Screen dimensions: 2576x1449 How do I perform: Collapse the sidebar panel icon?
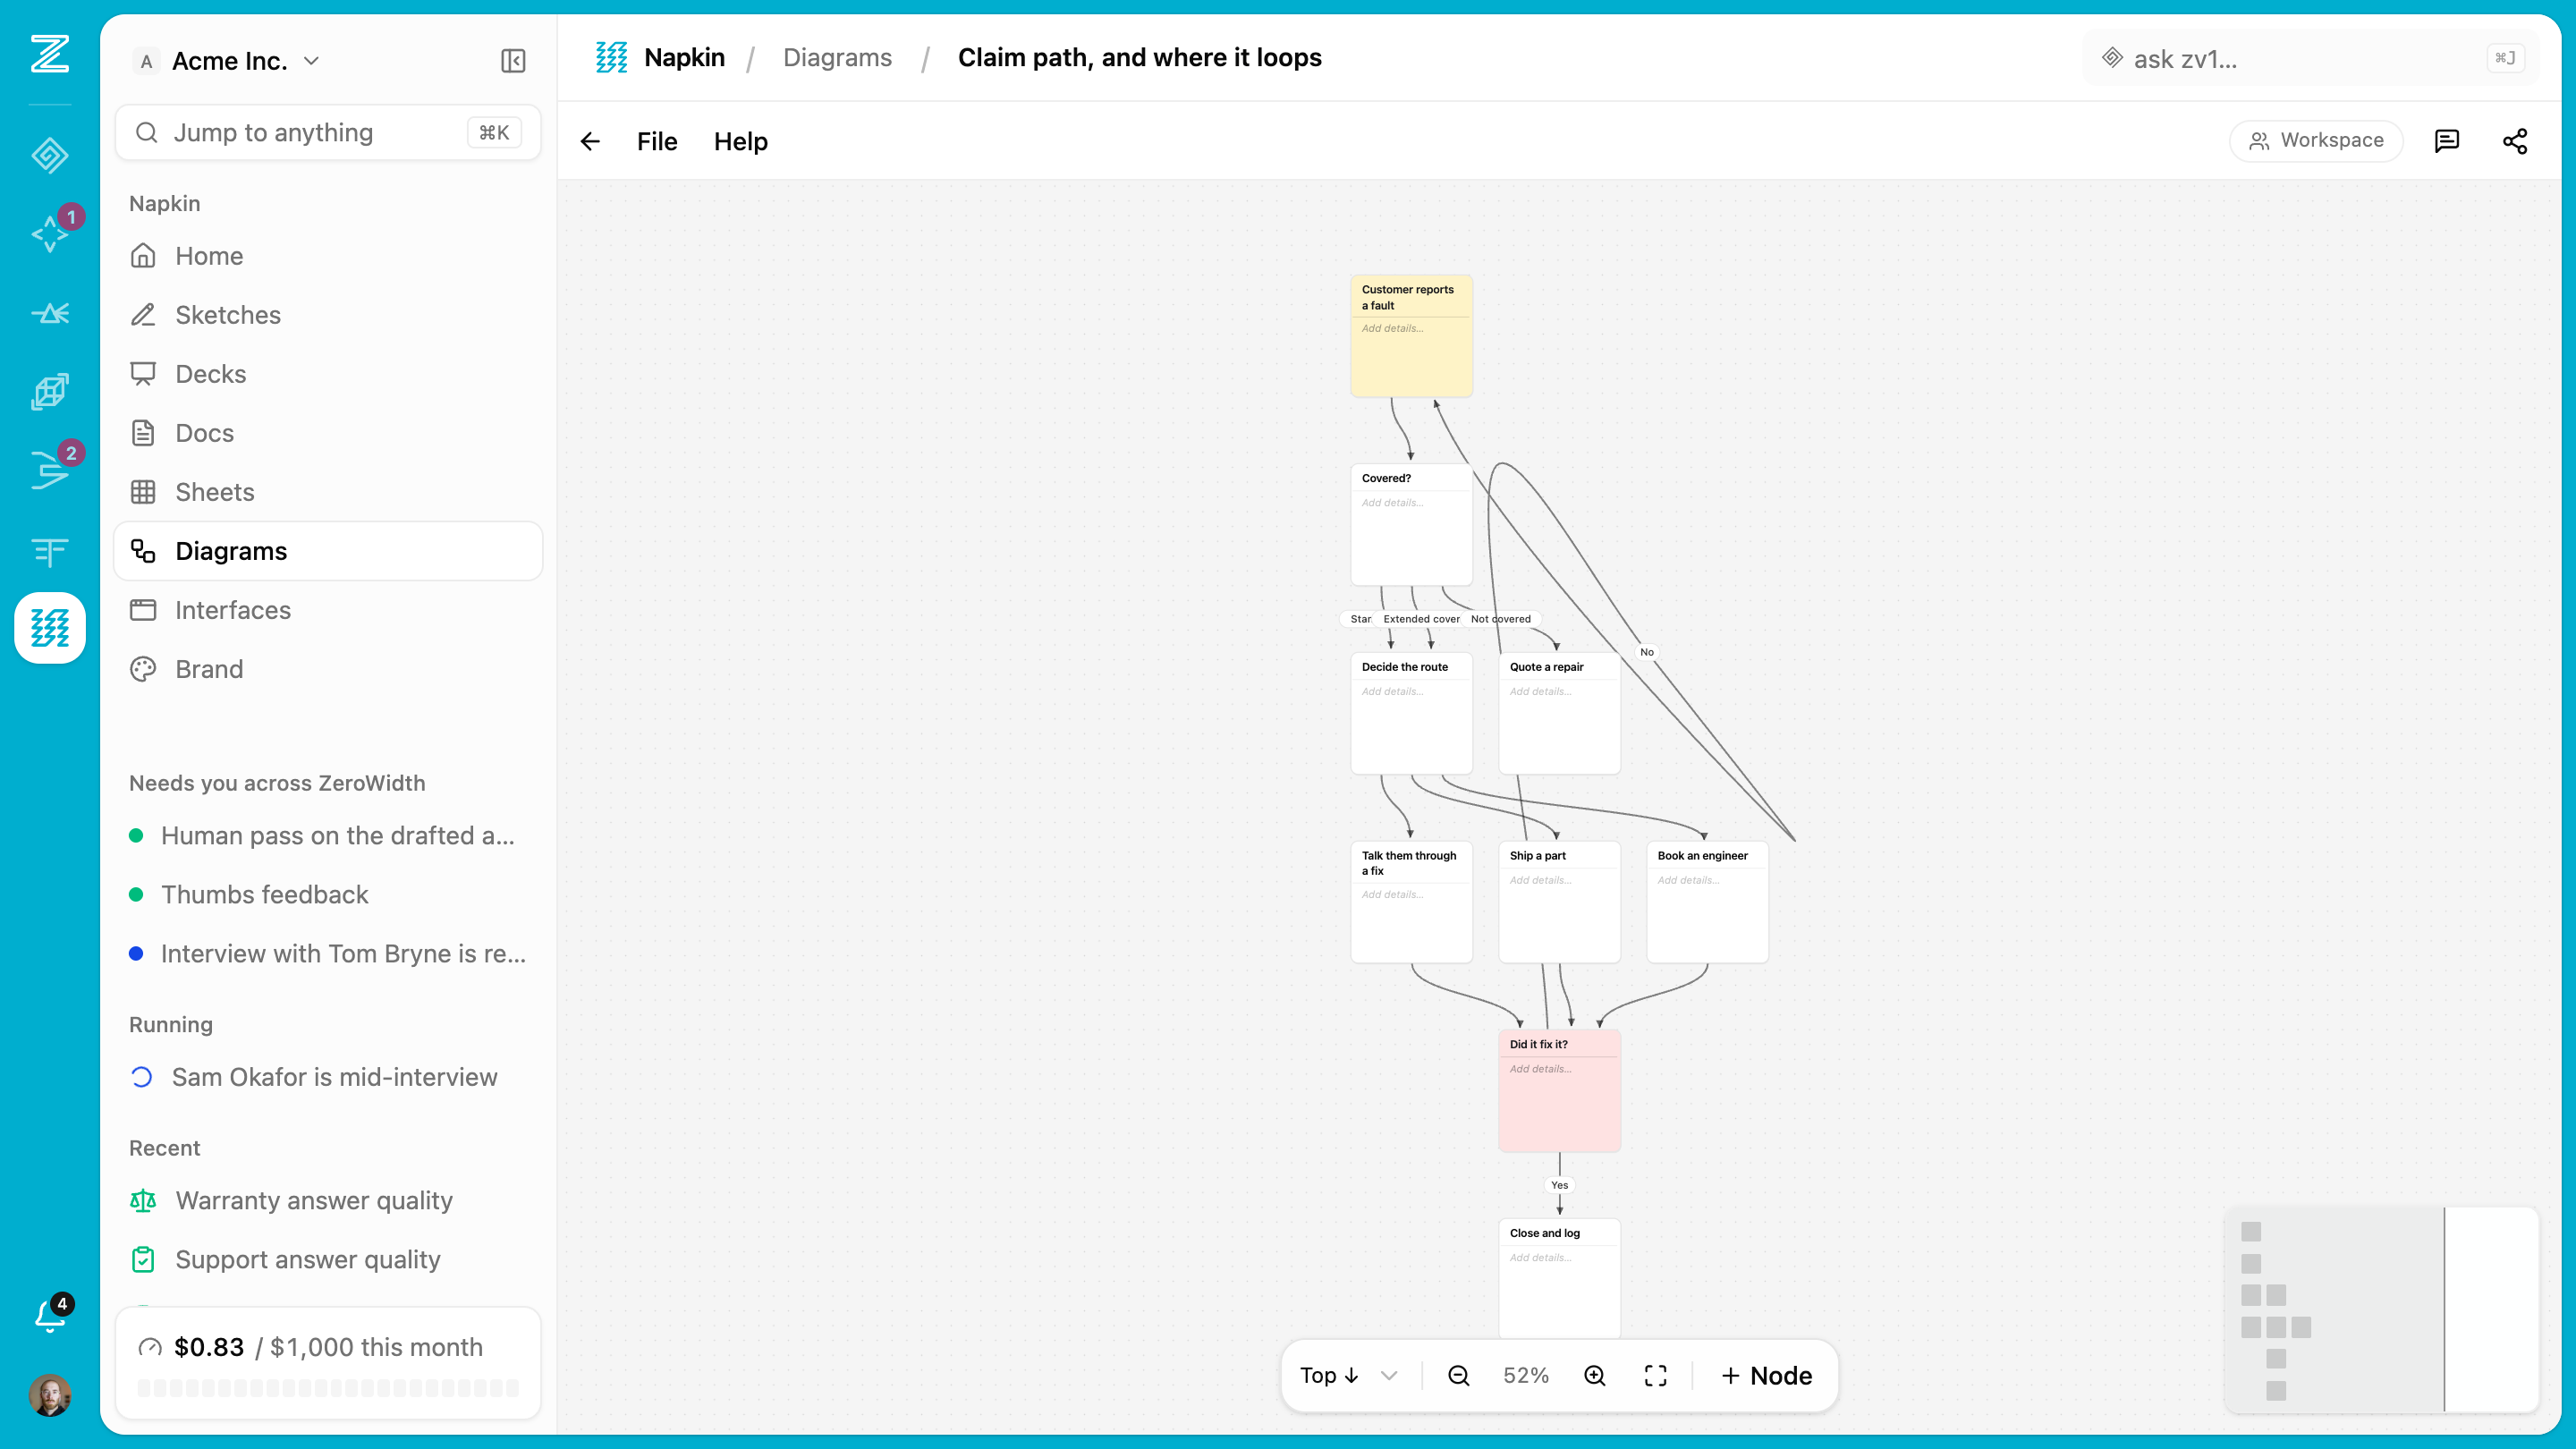pyautogui.click(x=513, y=61)
